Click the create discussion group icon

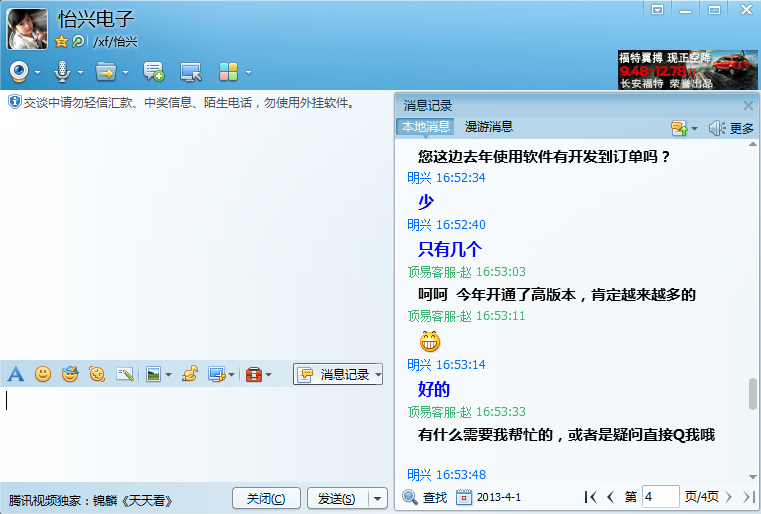point(153,71)
